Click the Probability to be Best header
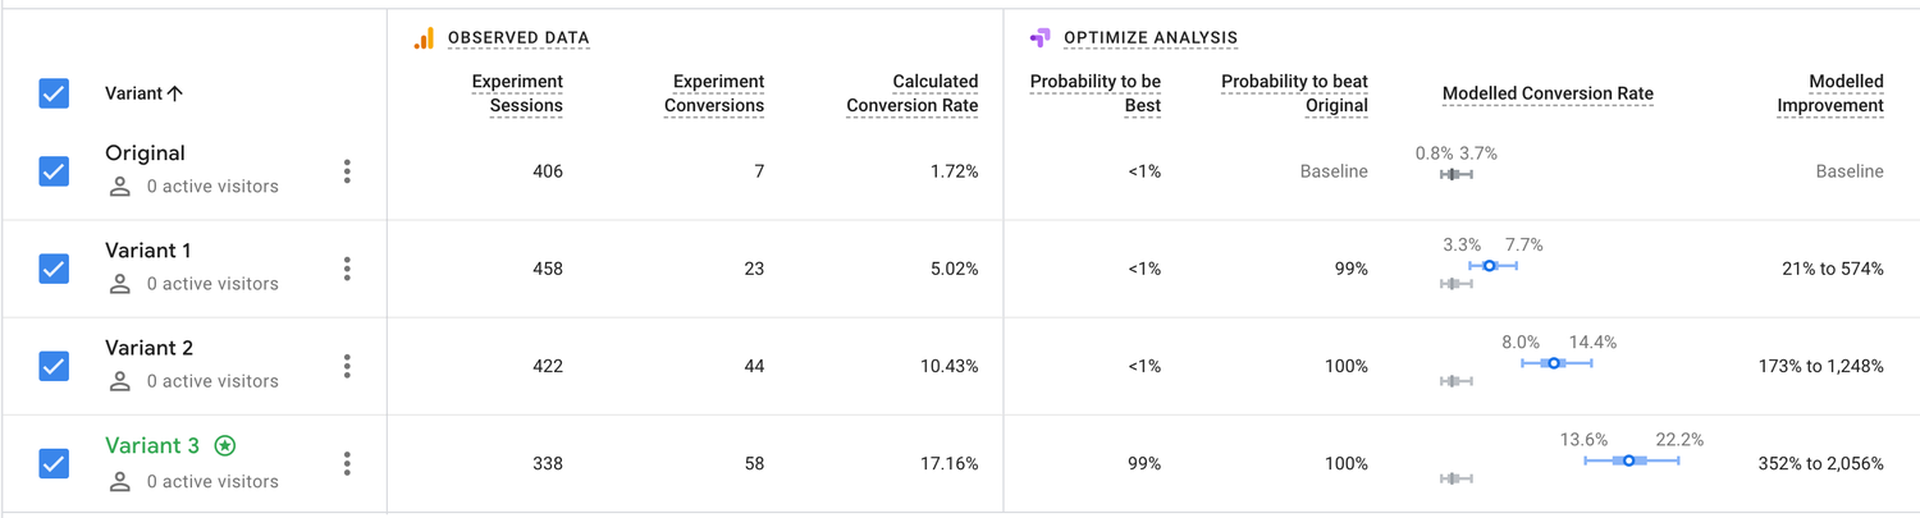This screenshot has height=518, width=1920. click(x=1095, y=93)
